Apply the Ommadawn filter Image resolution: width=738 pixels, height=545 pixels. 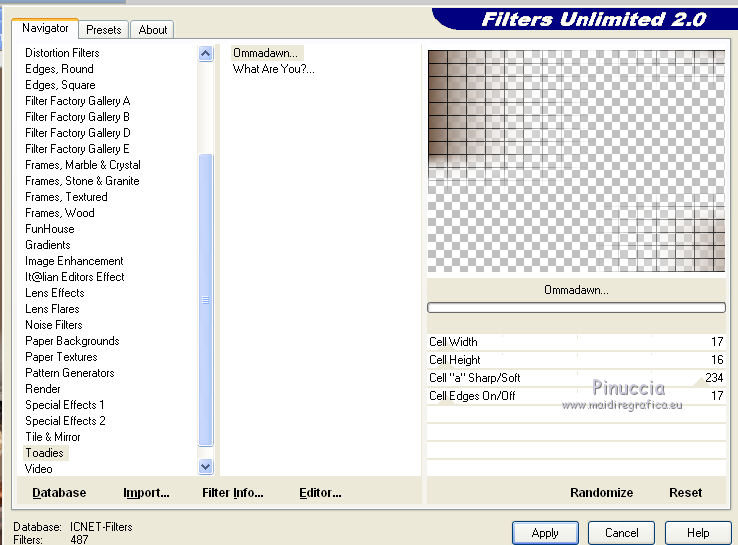point(545,533)
